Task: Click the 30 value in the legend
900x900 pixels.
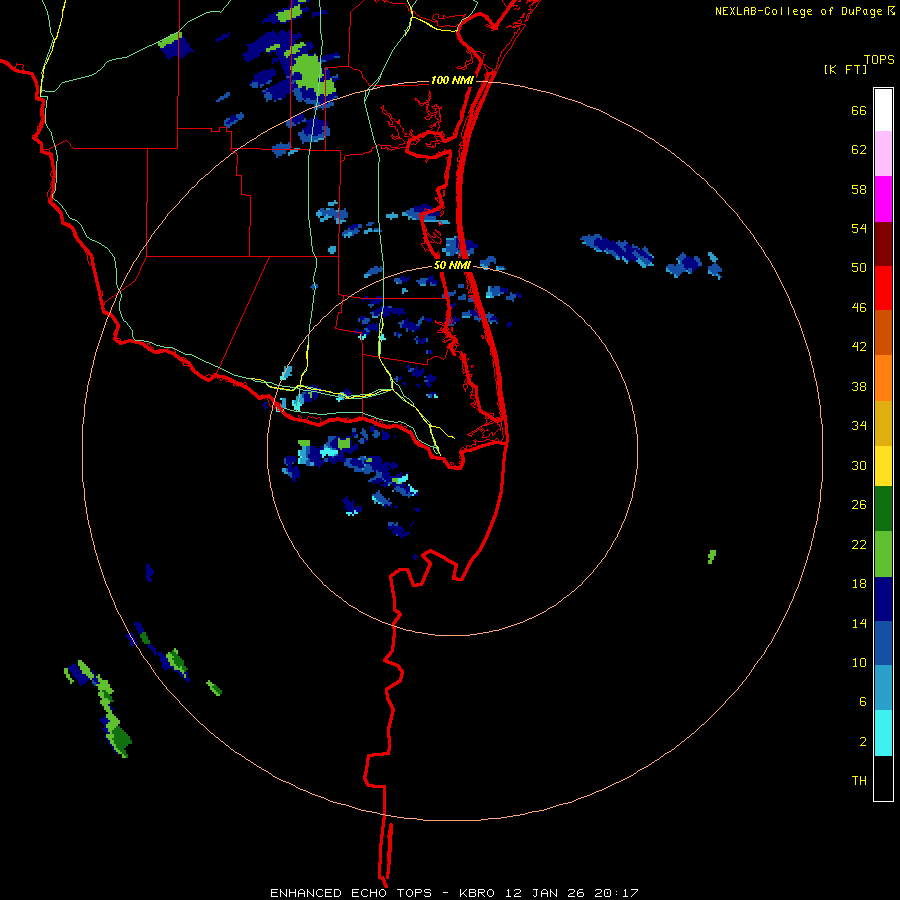Action: click(x=859, y=465)
